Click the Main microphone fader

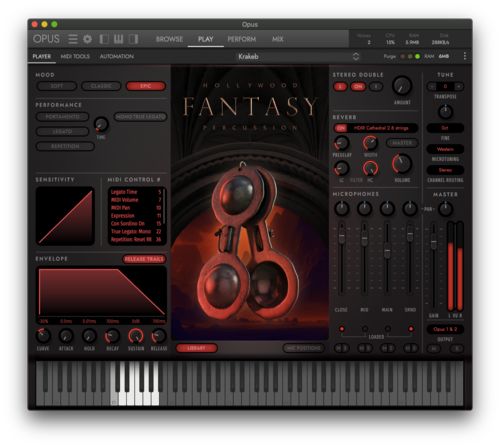pos(387,250)
